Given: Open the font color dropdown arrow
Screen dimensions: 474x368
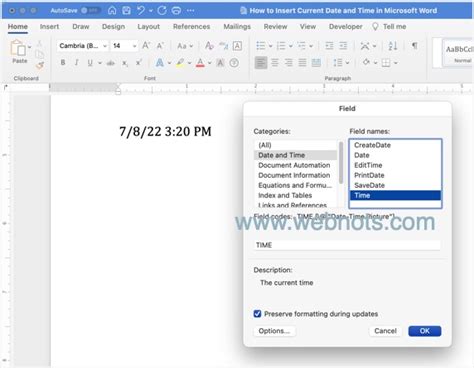Looking at the screenshot, I should coord(210,63).
